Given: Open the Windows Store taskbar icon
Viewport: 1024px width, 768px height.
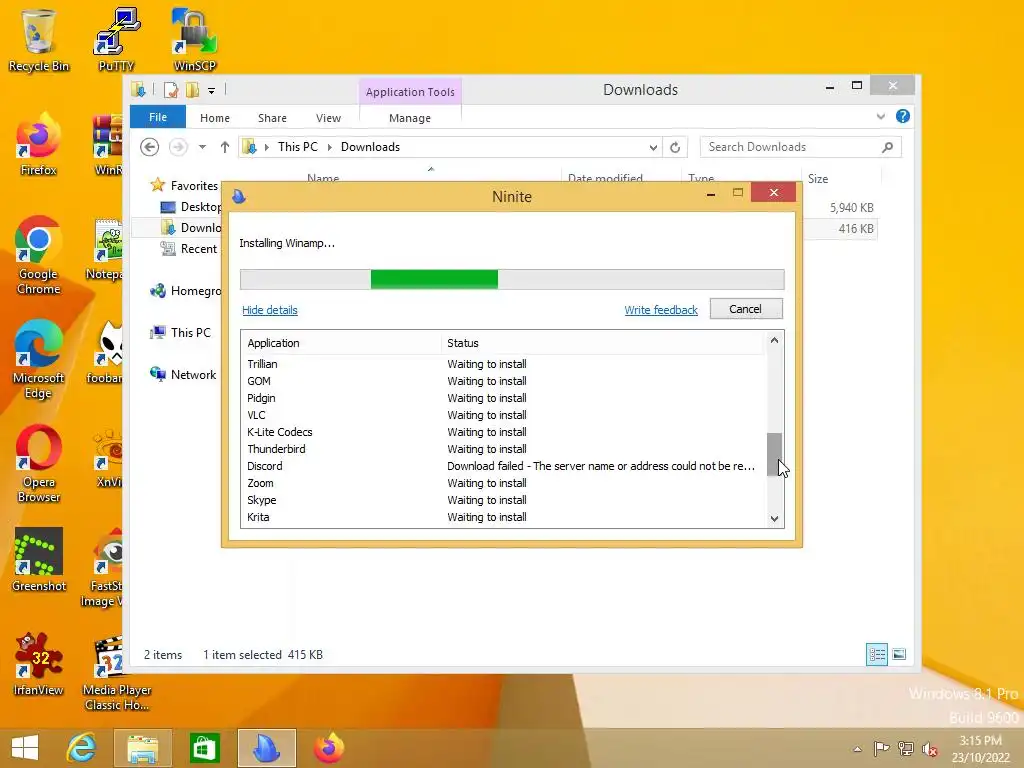Looking at the screenshot, I should [x=204, y=748].
